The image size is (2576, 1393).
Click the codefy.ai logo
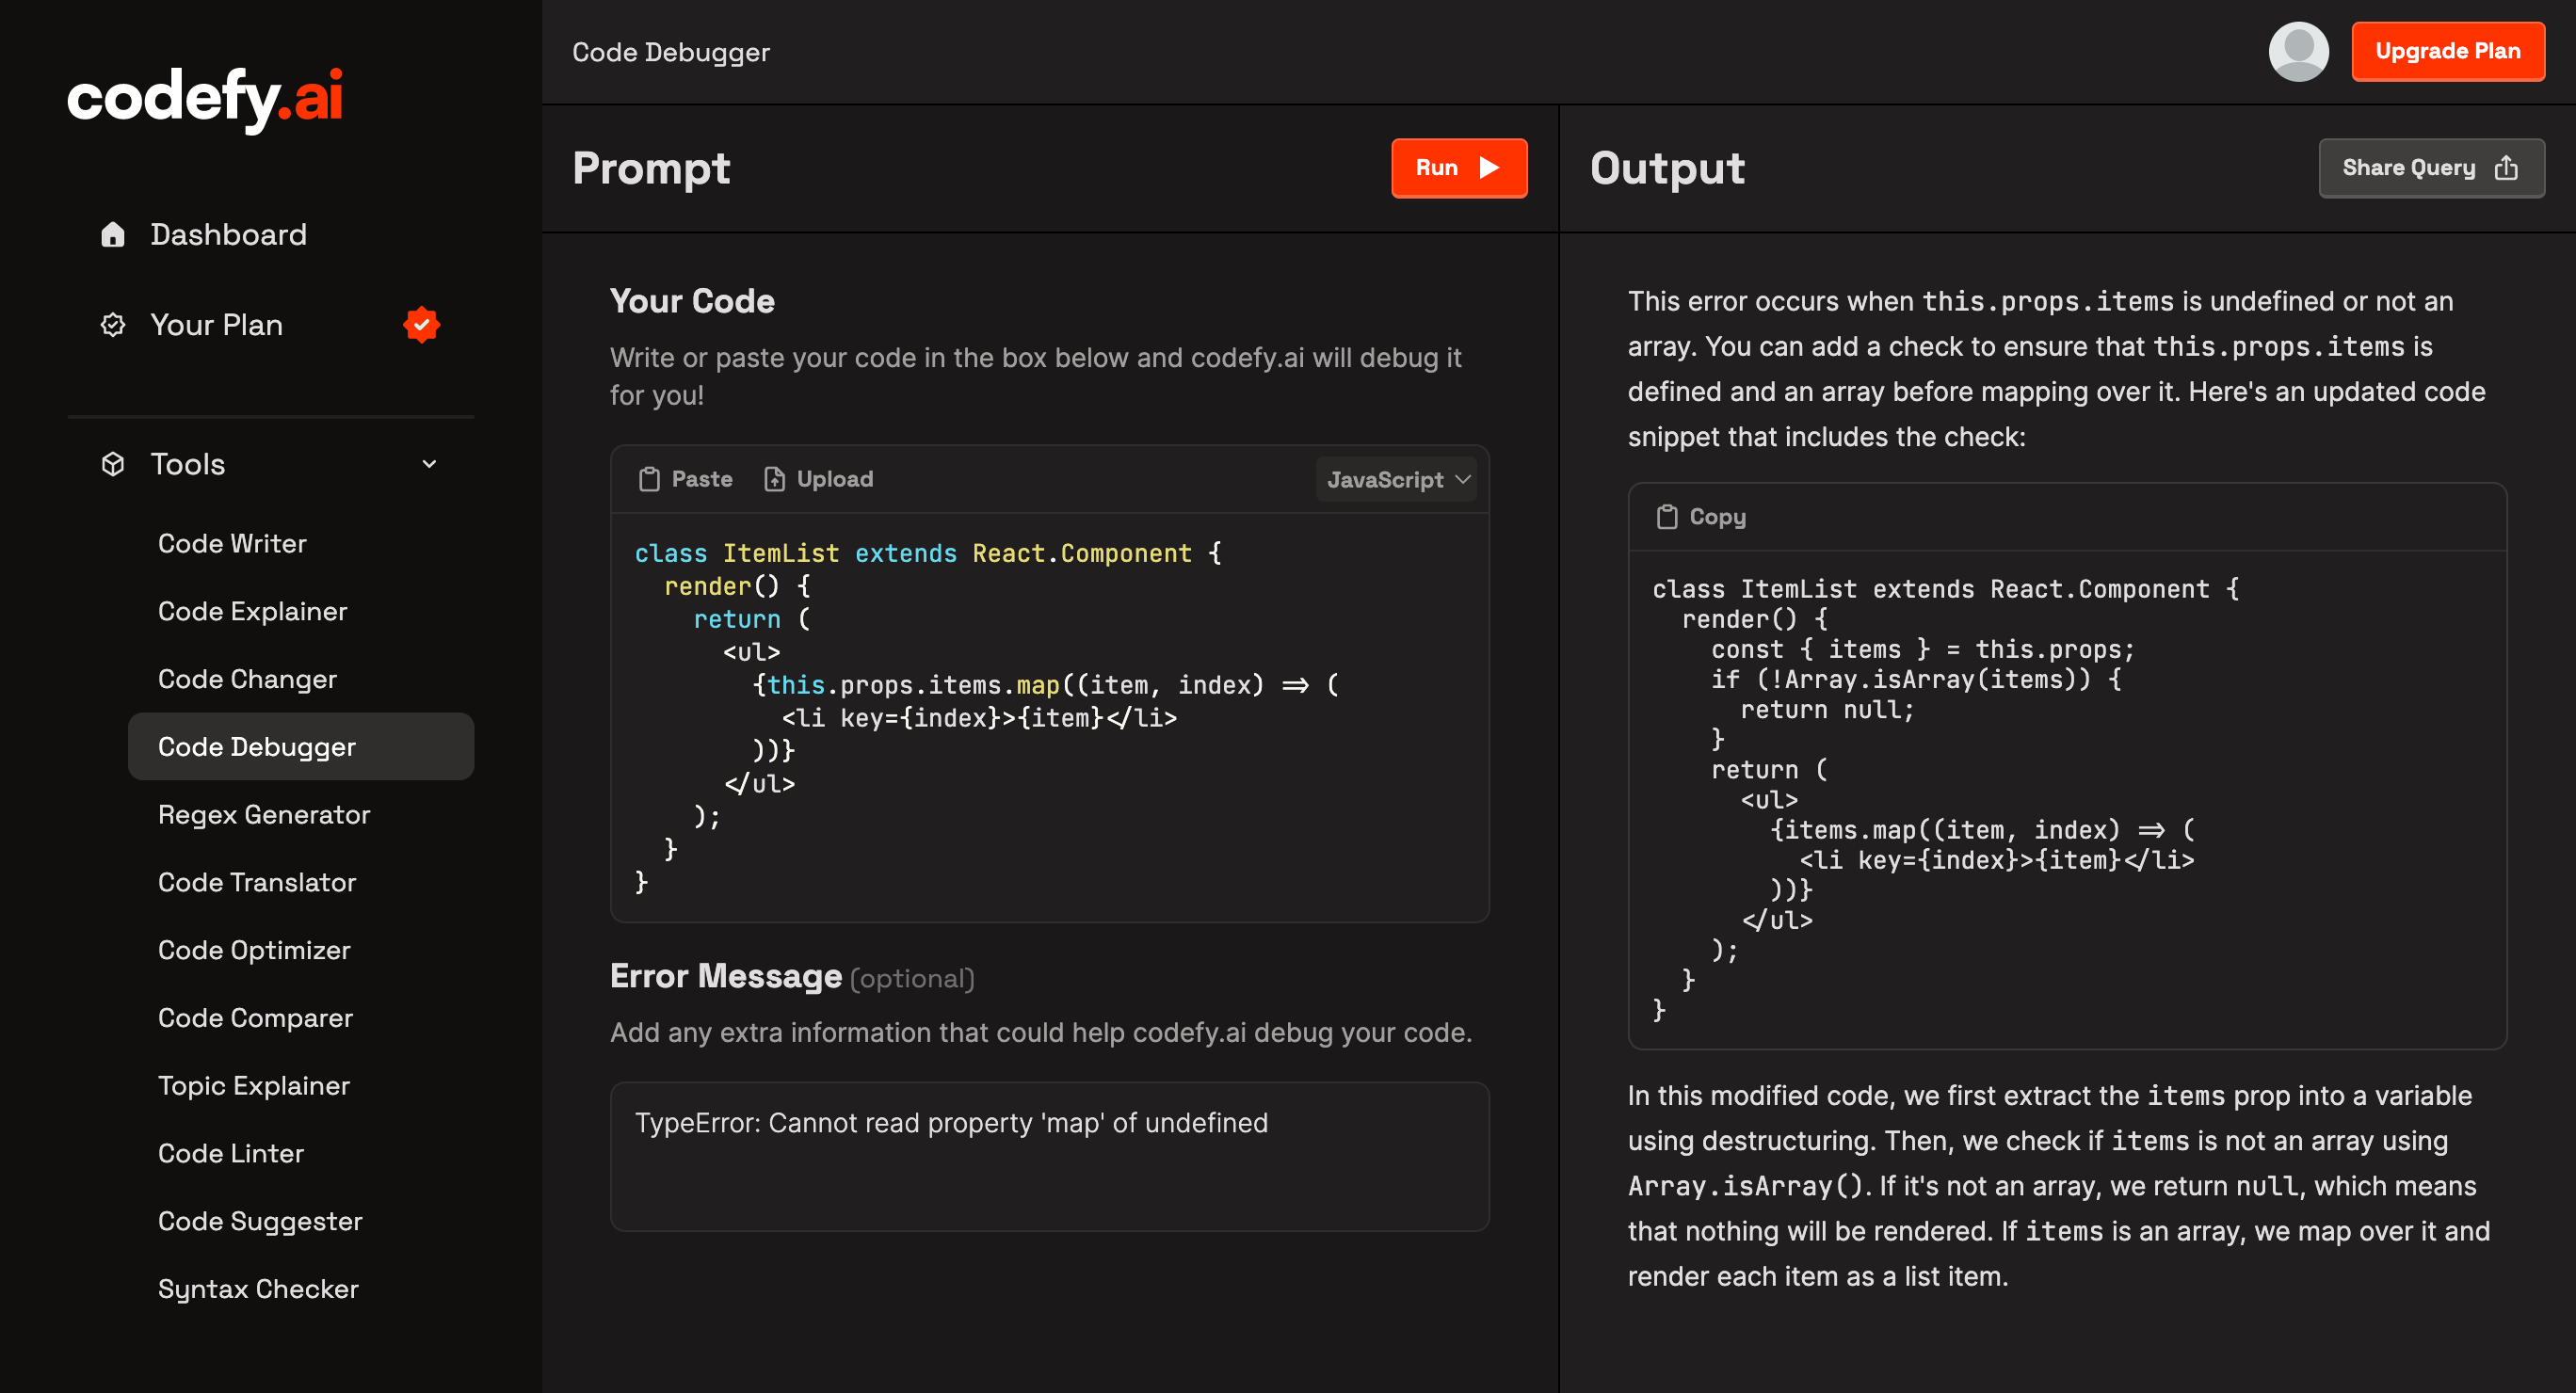click(x=205, y=99)
